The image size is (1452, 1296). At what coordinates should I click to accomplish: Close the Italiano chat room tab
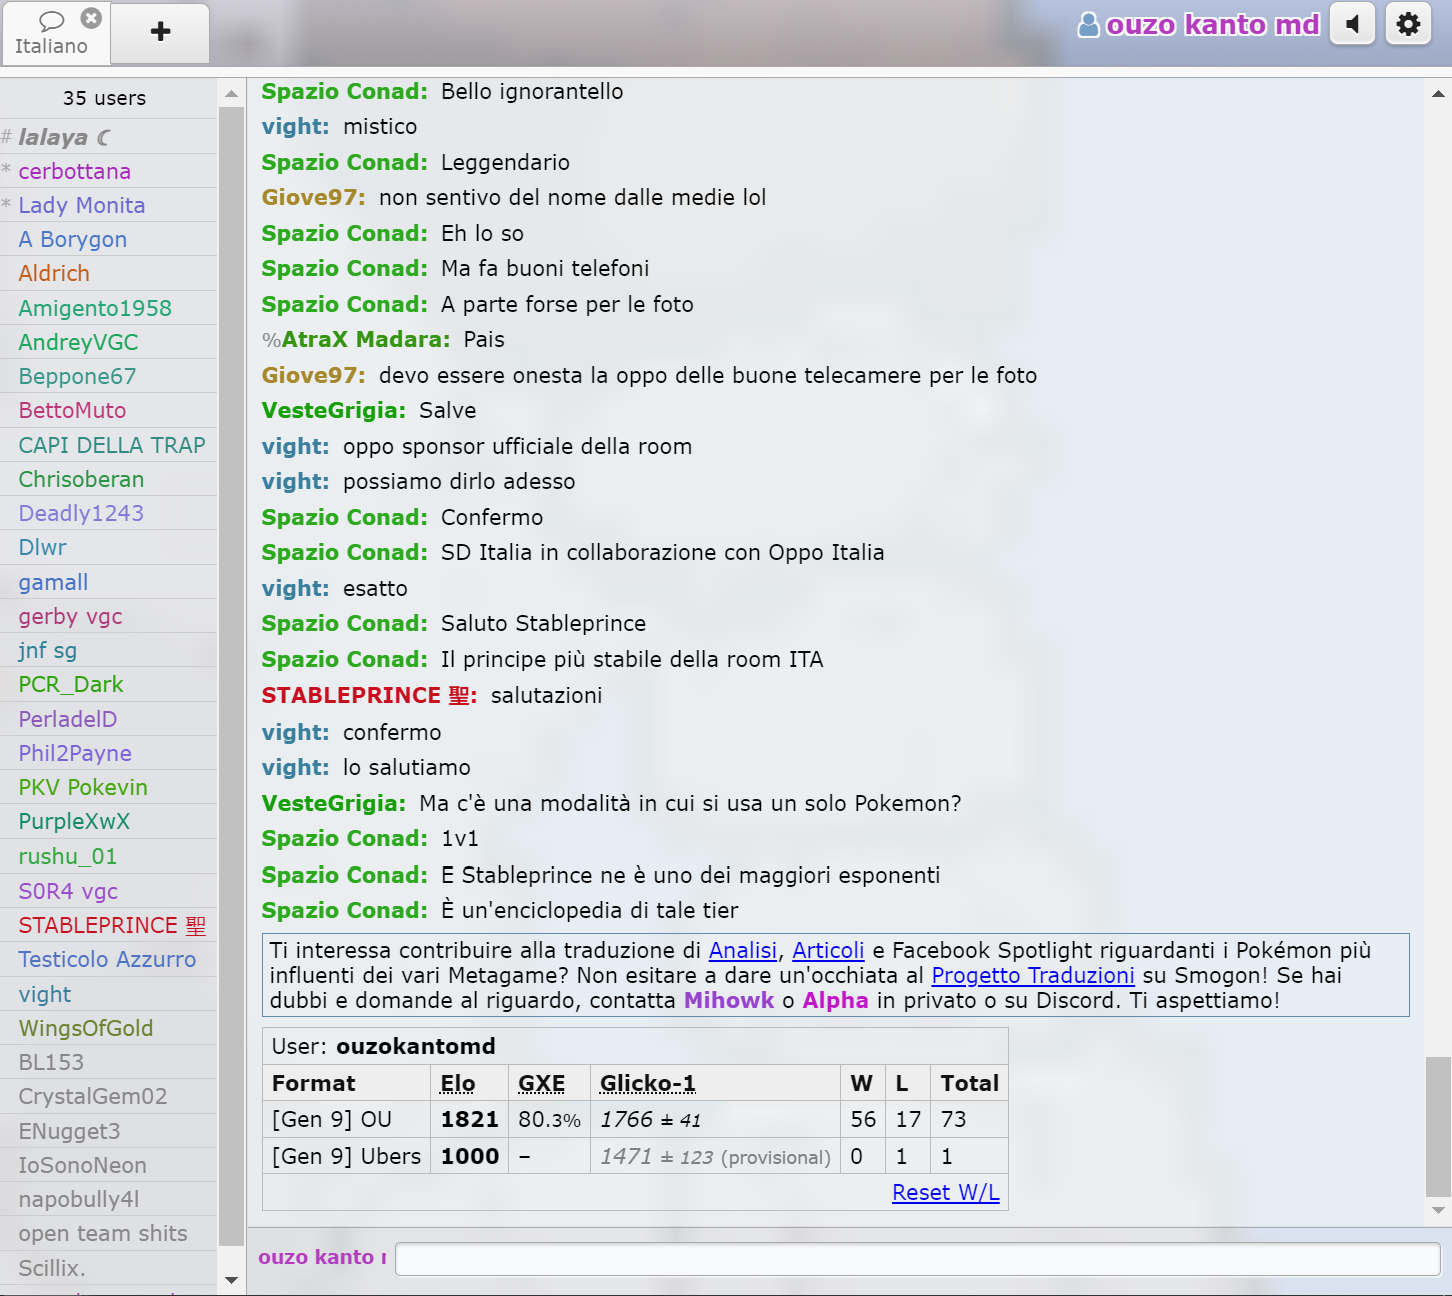point(91,18)
